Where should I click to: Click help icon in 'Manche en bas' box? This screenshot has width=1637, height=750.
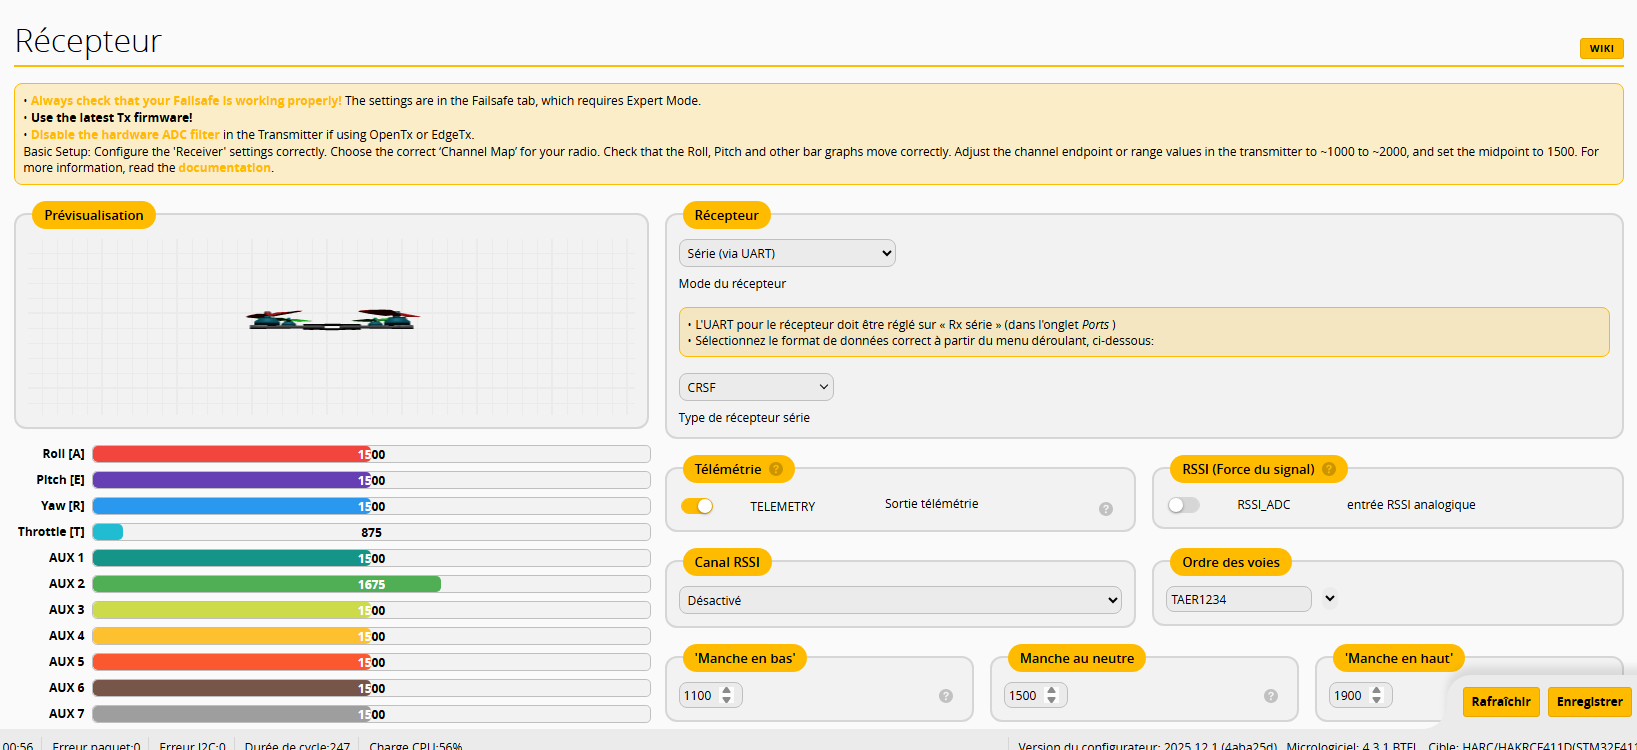[946, 696]
